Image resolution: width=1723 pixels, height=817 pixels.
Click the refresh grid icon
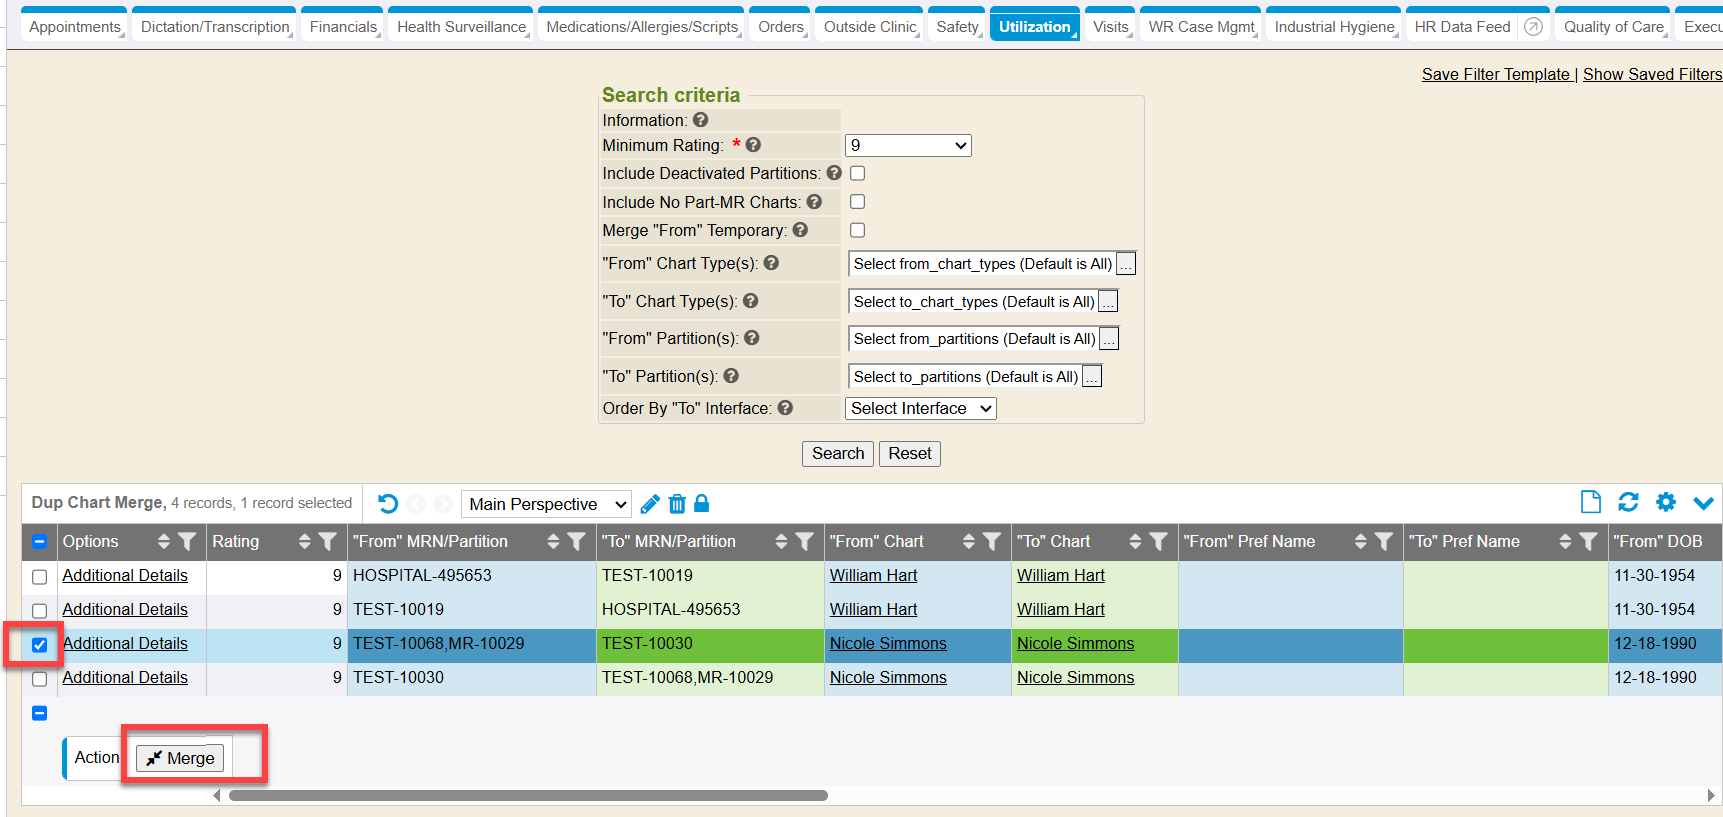(1628, 502)
